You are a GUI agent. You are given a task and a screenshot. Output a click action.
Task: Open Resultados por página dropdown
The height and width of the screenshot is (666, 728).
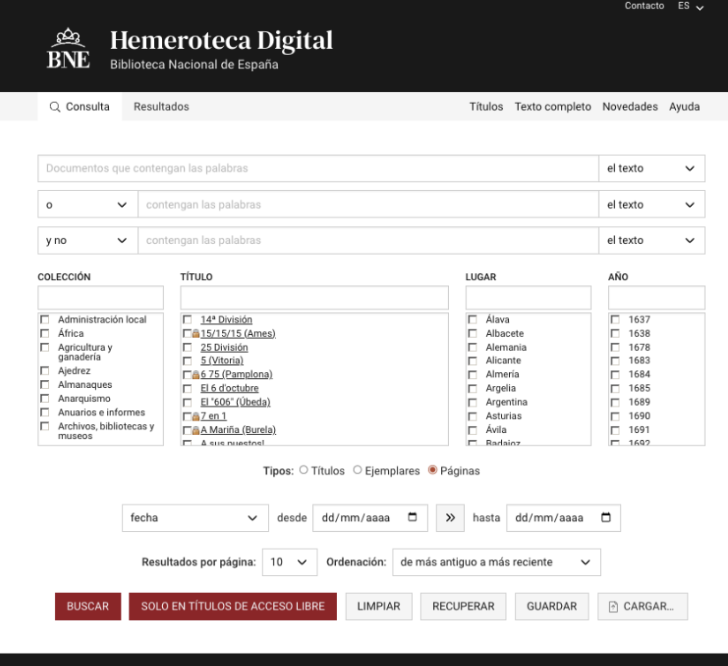pos(289,562)
